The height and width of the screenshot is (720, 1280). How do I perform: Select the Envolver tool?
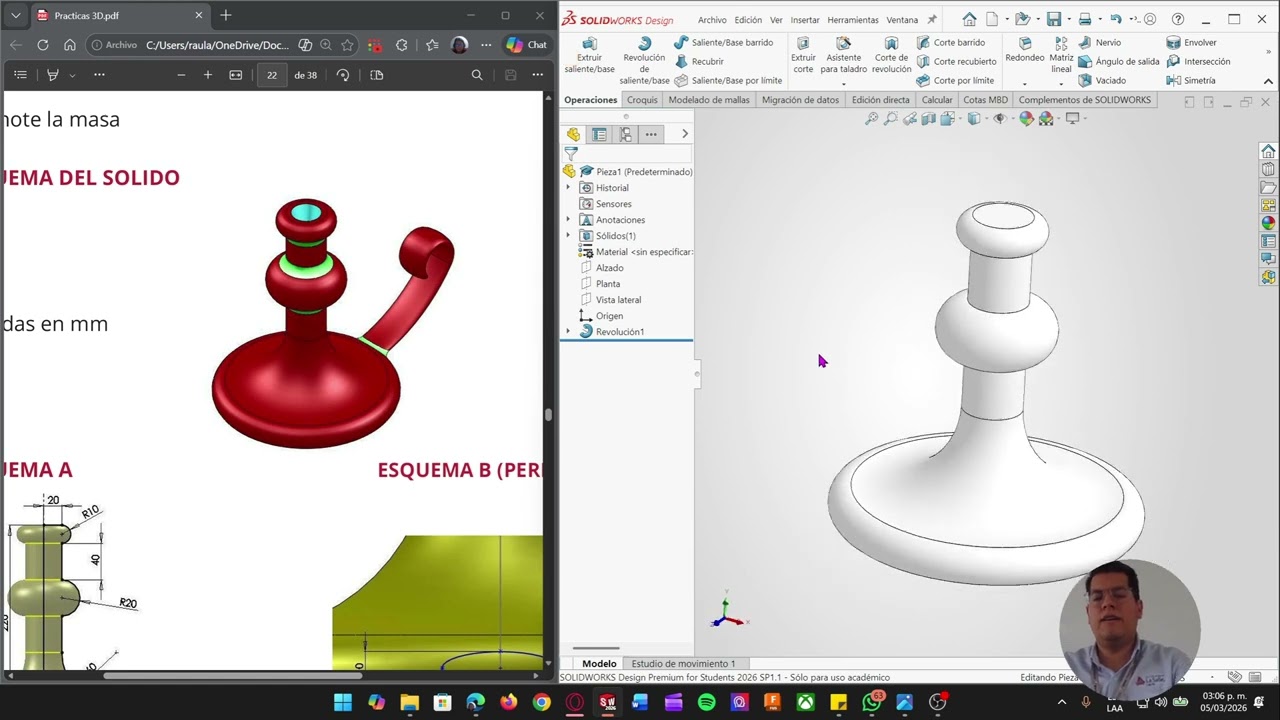click(x=1191, y=43)
